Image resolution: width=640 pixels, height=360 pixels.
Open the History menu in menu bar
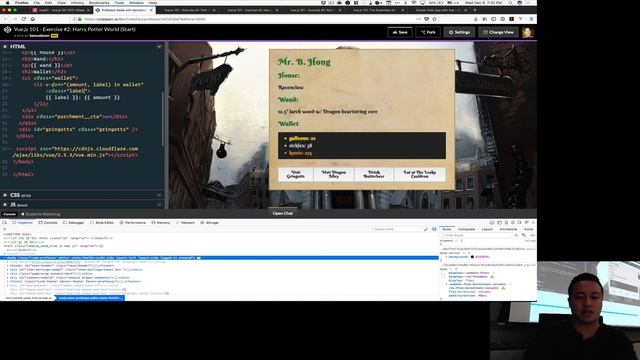coord(77,3)
